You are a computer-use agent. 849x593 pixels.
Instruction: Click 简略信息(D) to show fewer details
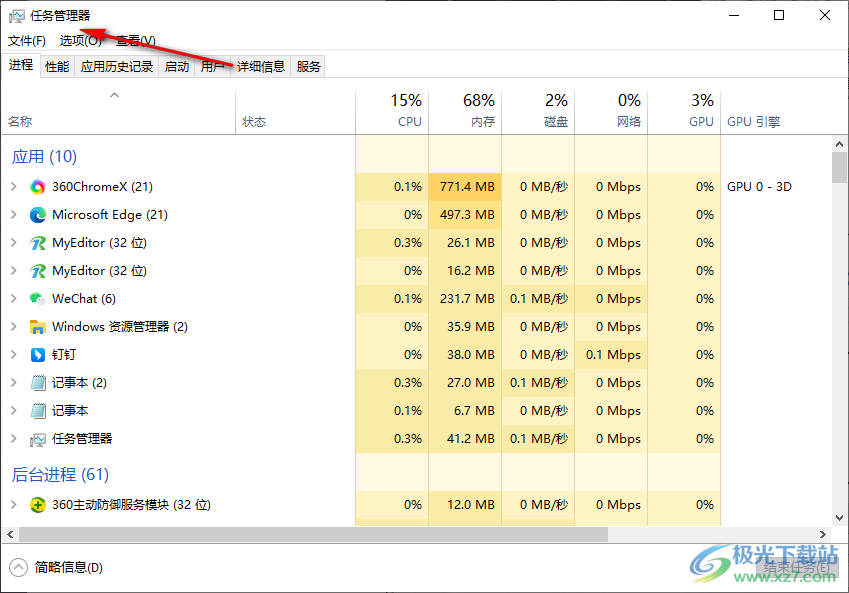click(x=69, y=568)
